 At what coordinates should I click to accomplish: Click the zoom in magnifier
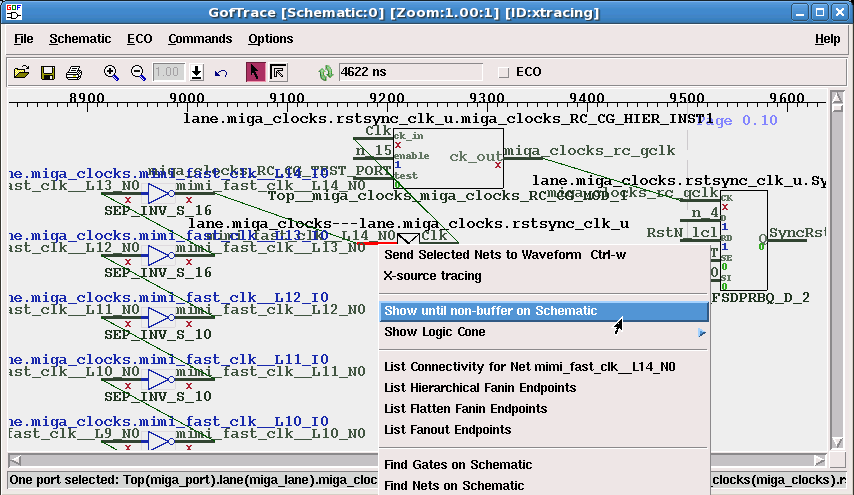(x=111, y=72)
